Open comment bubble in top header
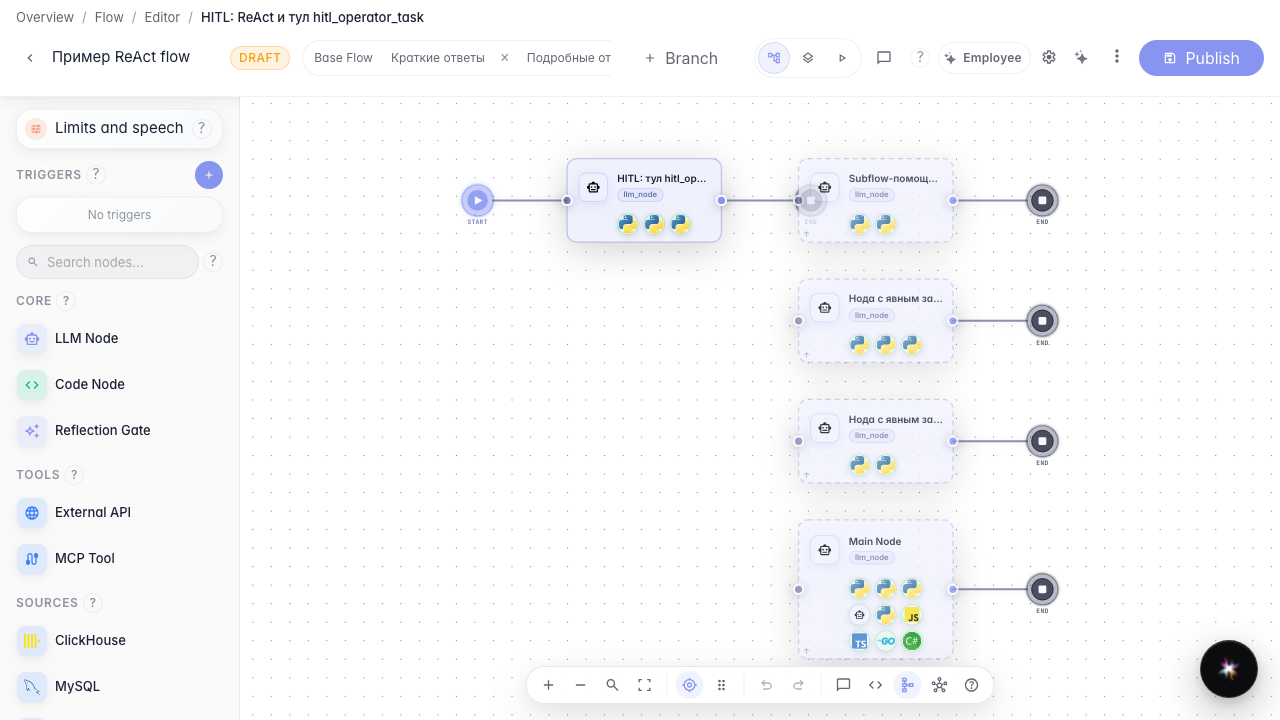The height and width of the screenshot is (720, 1280). coord(884,58)
